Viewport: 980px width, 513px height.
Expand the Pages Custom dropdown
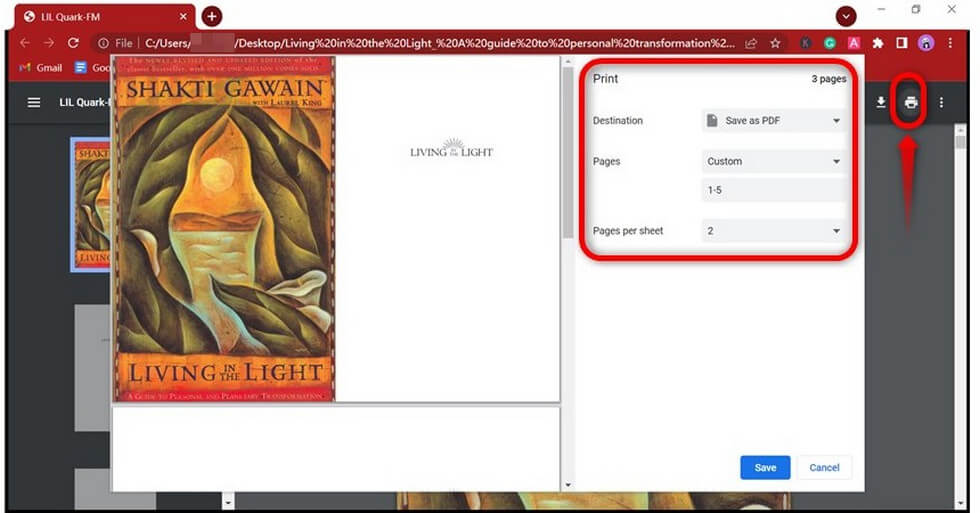773,161
